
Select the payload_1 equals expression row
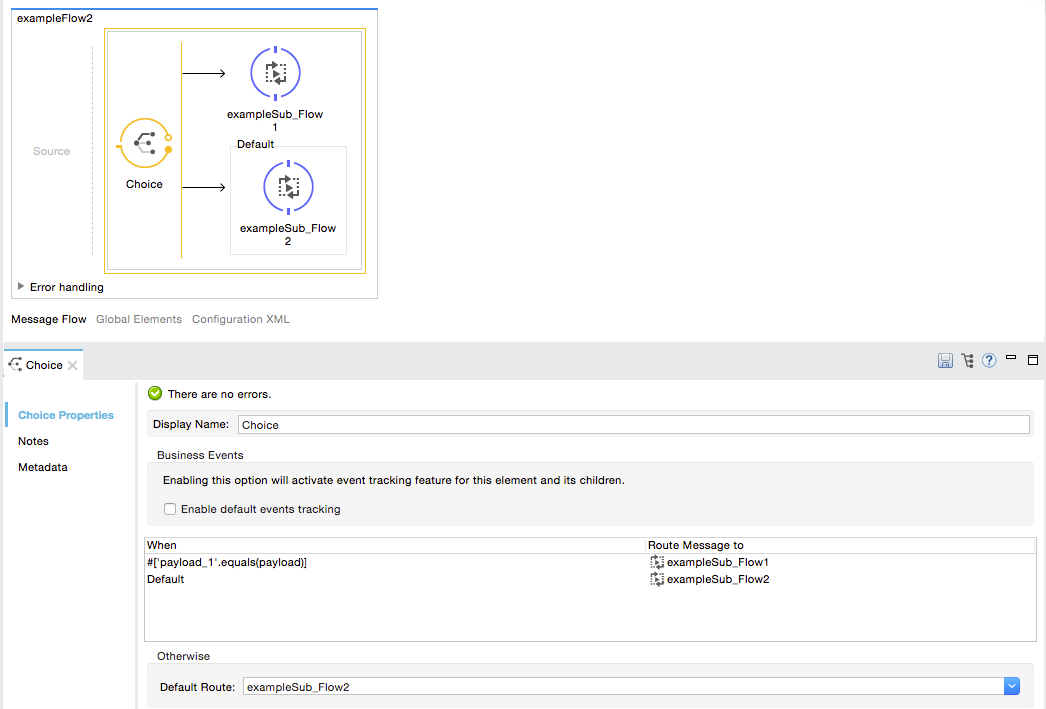pos(227,563)
